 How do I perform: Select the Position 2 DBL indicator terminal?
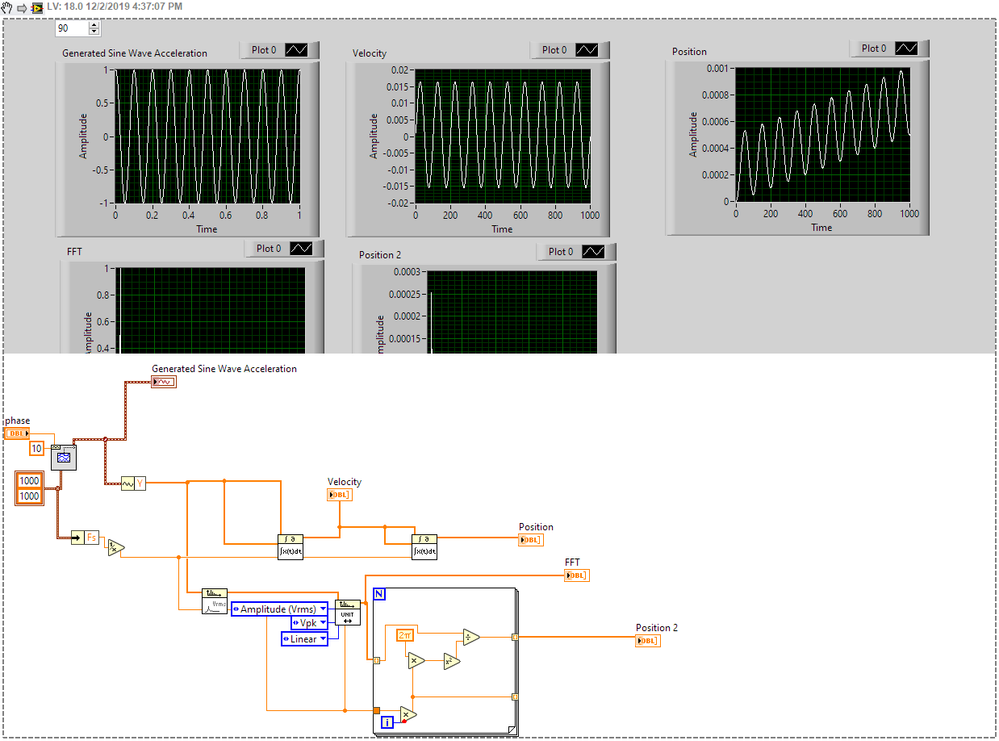(647, 640)
